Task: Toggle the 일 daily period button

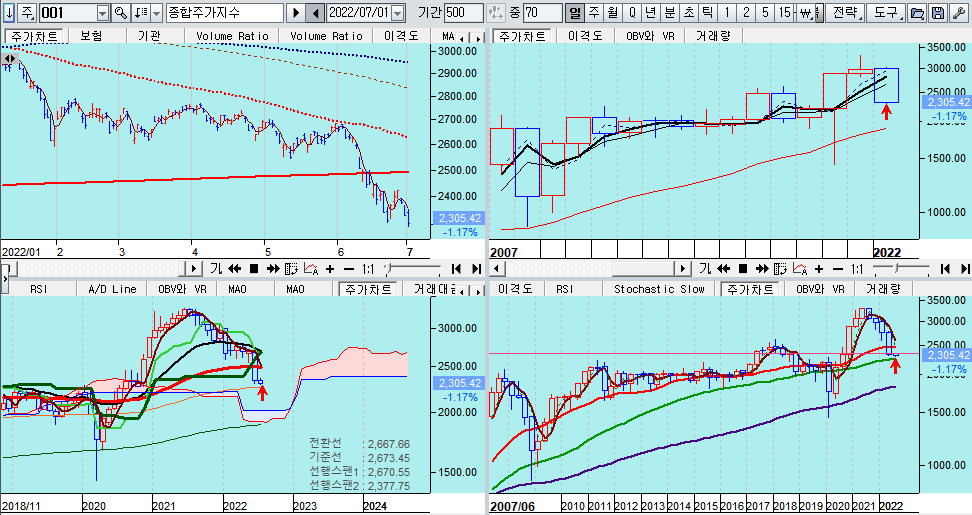Action: pos(576,13)
